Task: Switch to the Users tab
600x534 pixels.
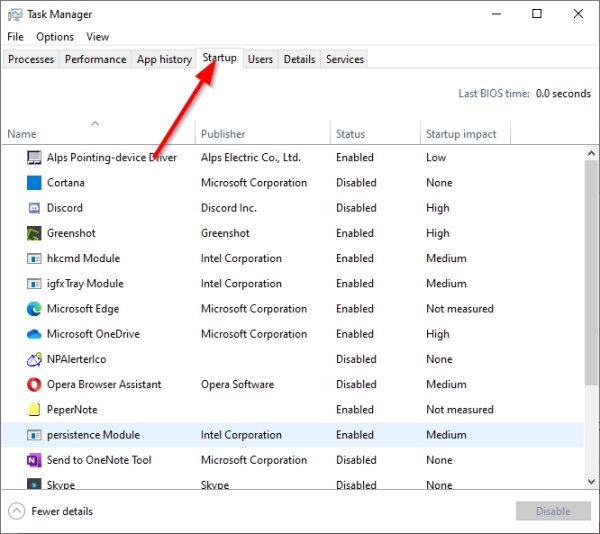Action: point(260,59)
